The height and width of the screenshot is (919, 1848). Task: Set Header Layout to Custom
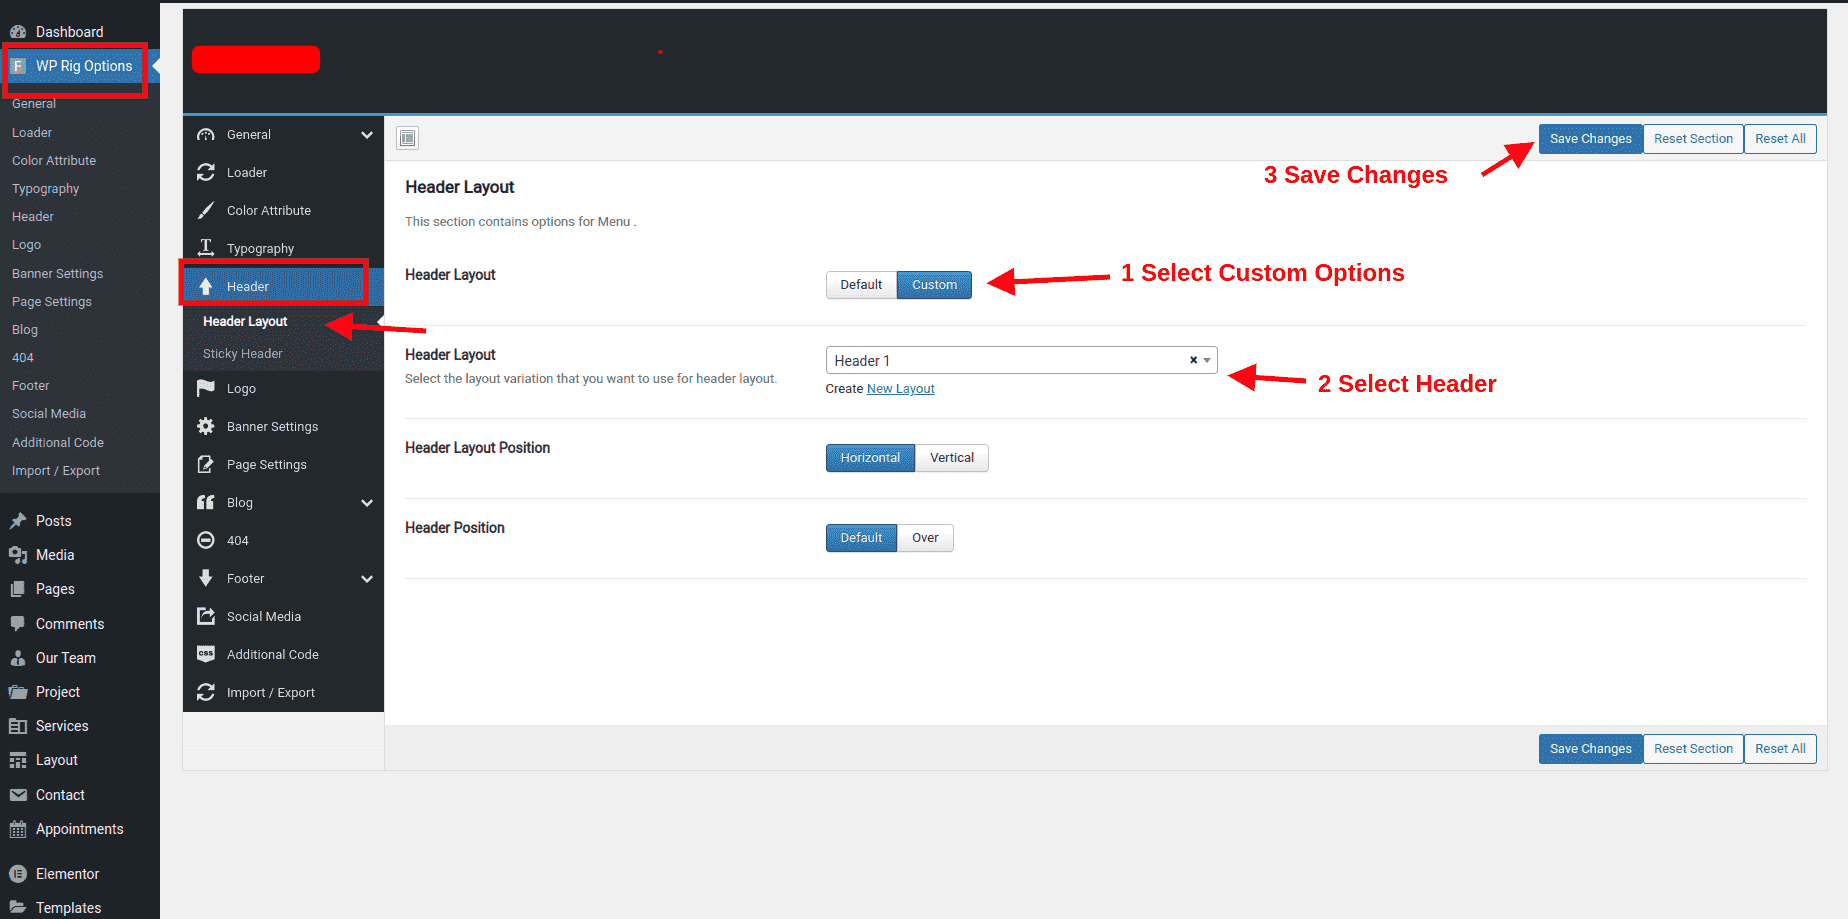[x=934, y=285]
